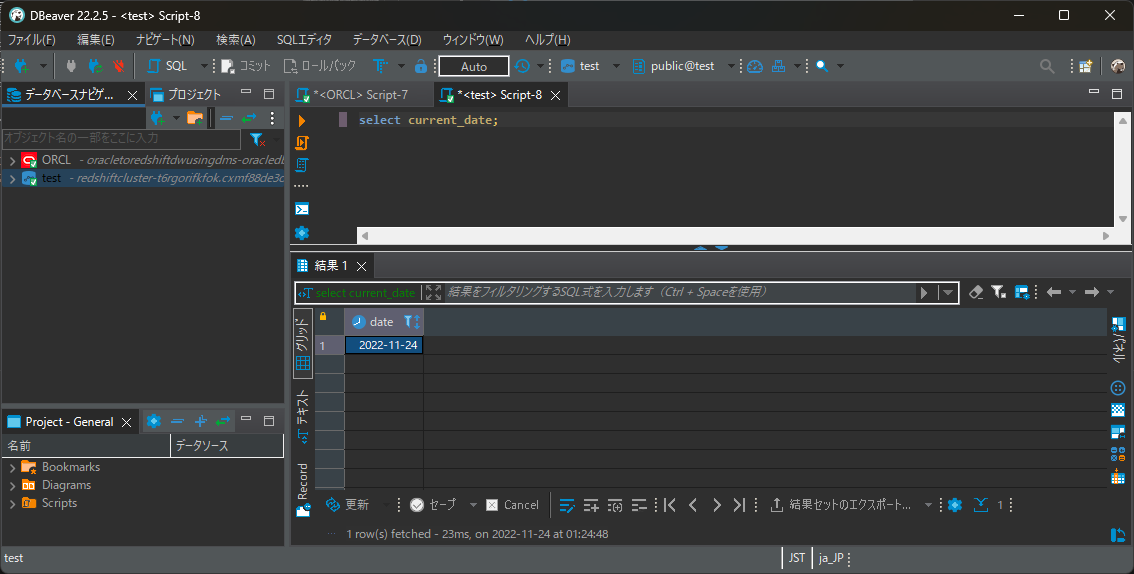Expand the Scripts folder

[12, 504]
